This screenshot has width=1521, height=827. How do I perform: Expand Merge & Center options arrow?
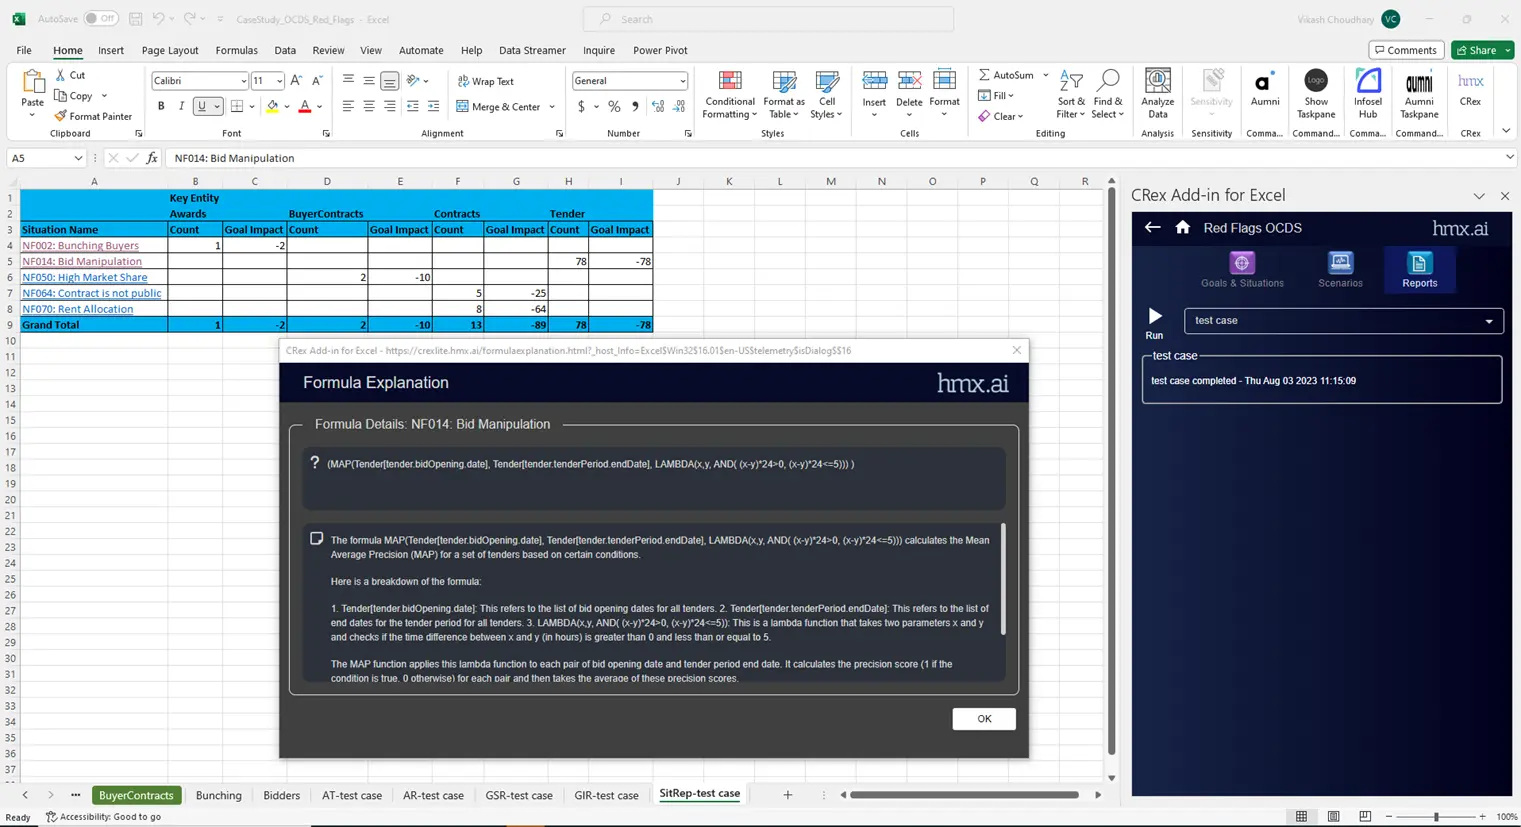(x=552, y=106)
